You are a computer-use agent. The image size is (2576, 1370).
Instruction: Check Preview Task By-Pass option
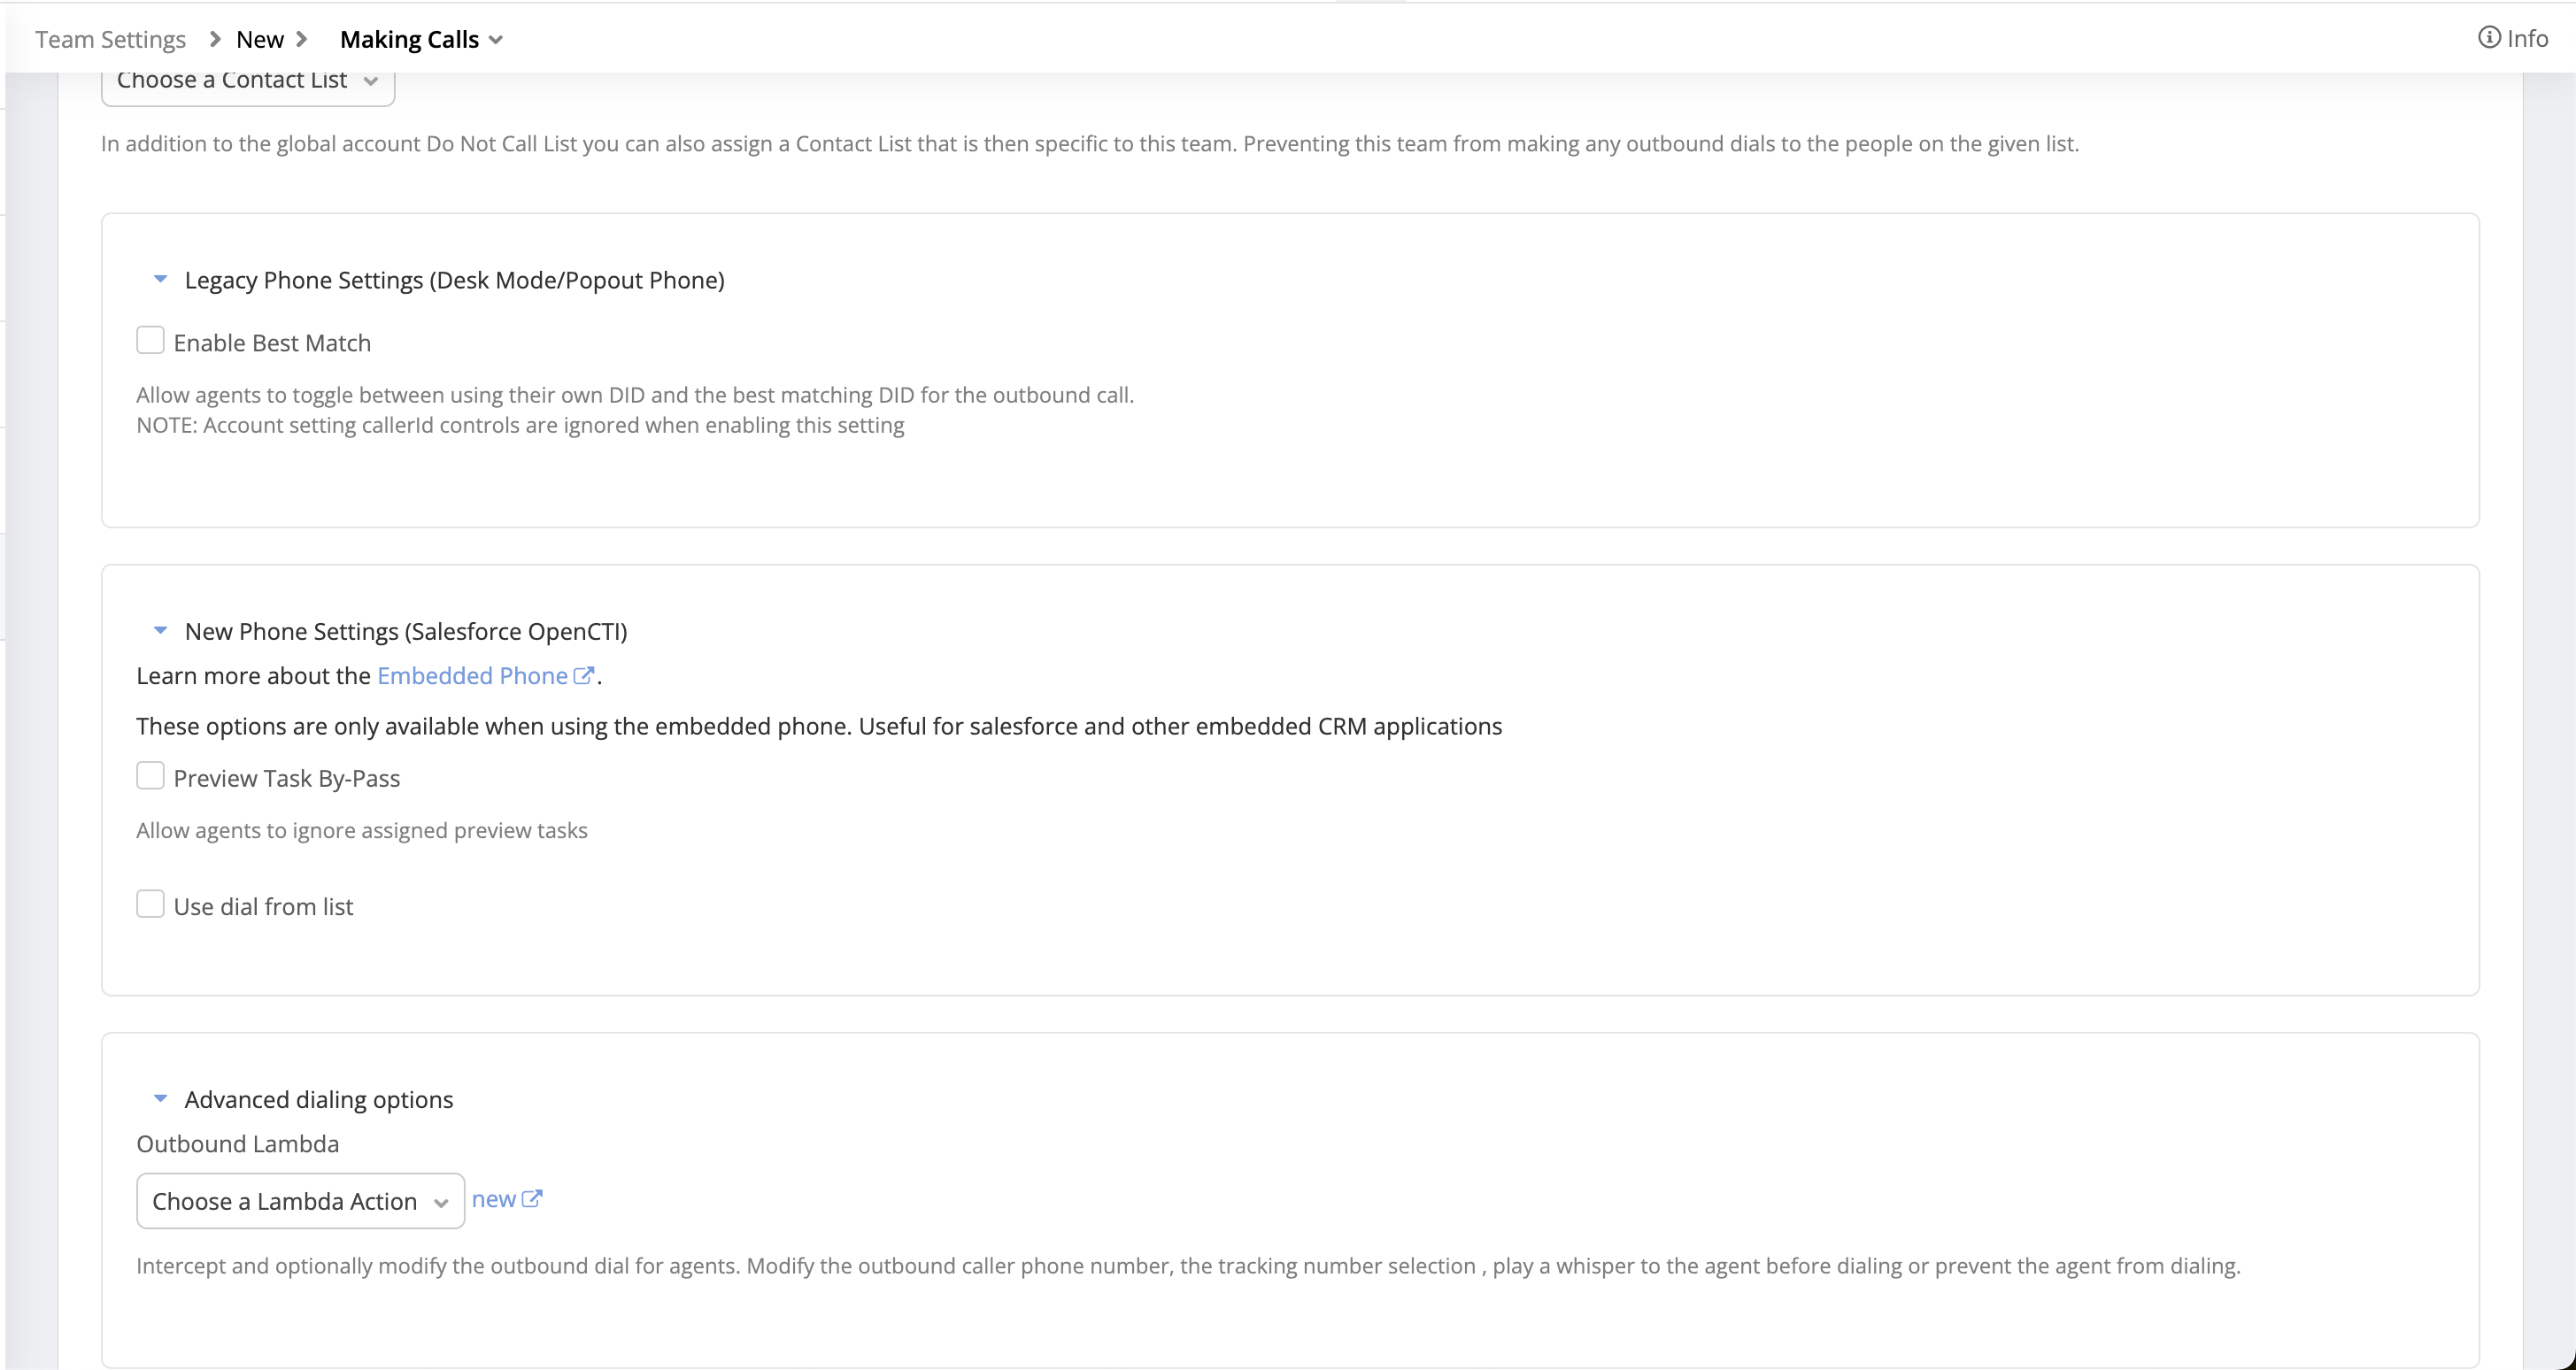tap(150, 776)
